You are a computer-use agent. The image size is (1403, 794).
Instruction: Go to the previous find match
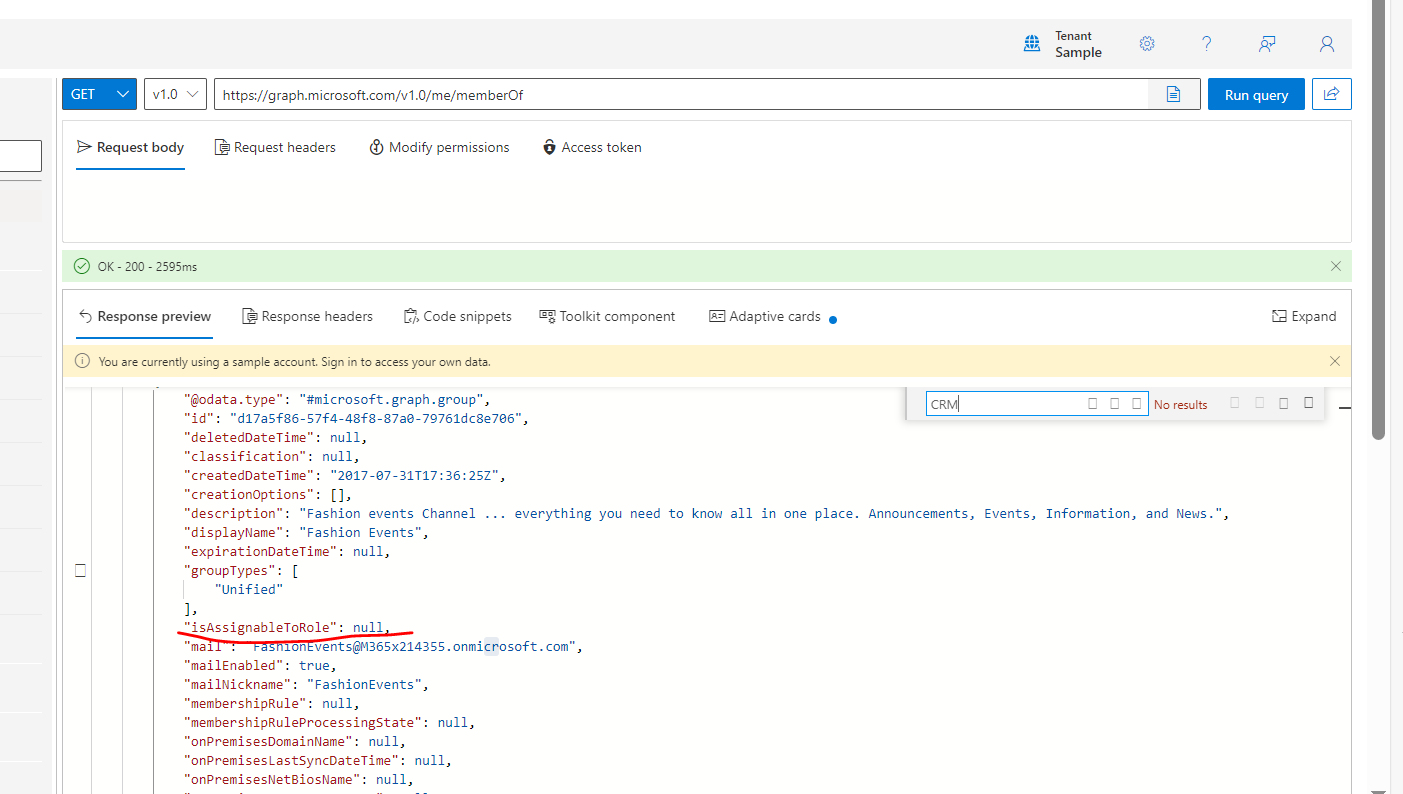point(1235,403)
